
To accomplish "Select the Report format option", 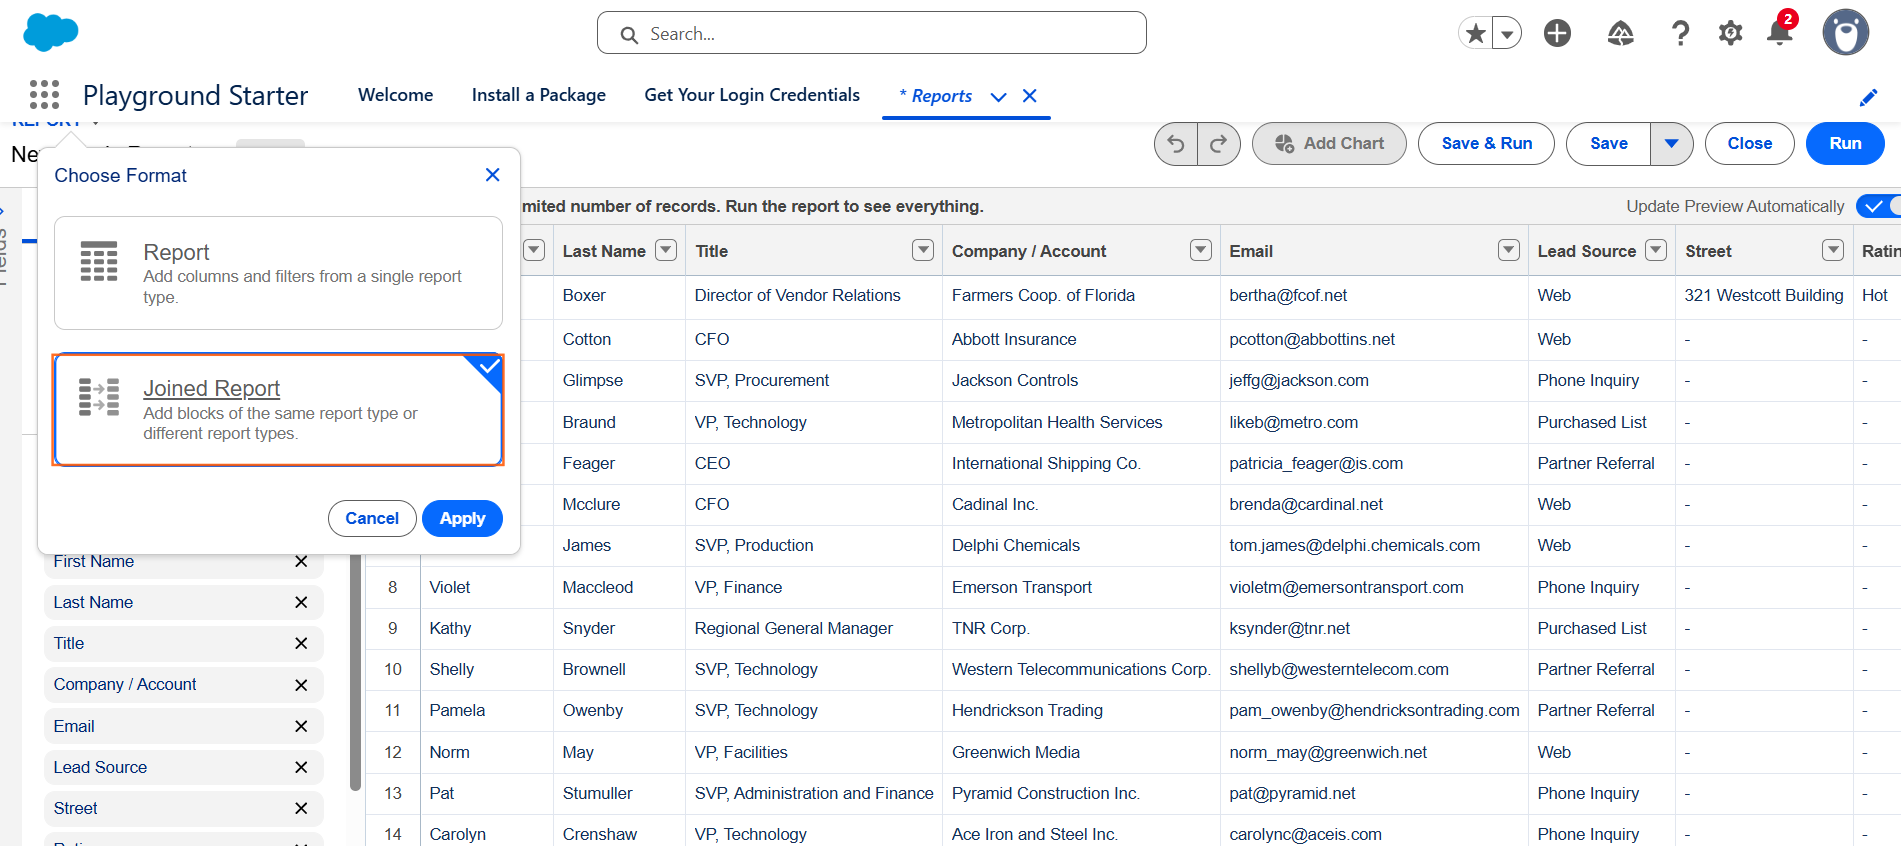I will pyautogui.click(x=278, y=273).
